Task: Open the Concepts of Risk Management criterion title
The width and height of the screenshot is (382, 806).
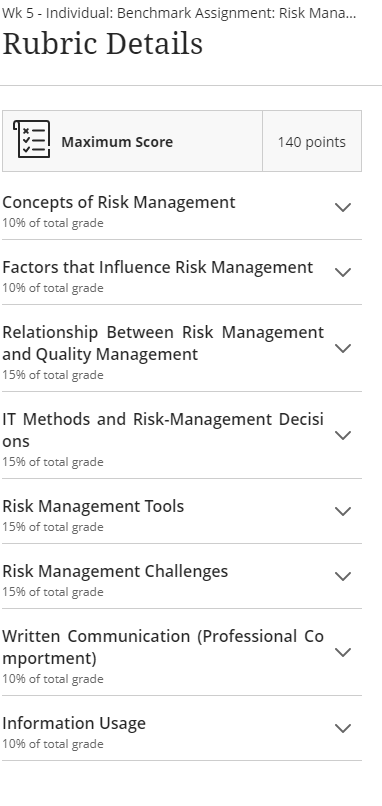Action: coord(119,203)
